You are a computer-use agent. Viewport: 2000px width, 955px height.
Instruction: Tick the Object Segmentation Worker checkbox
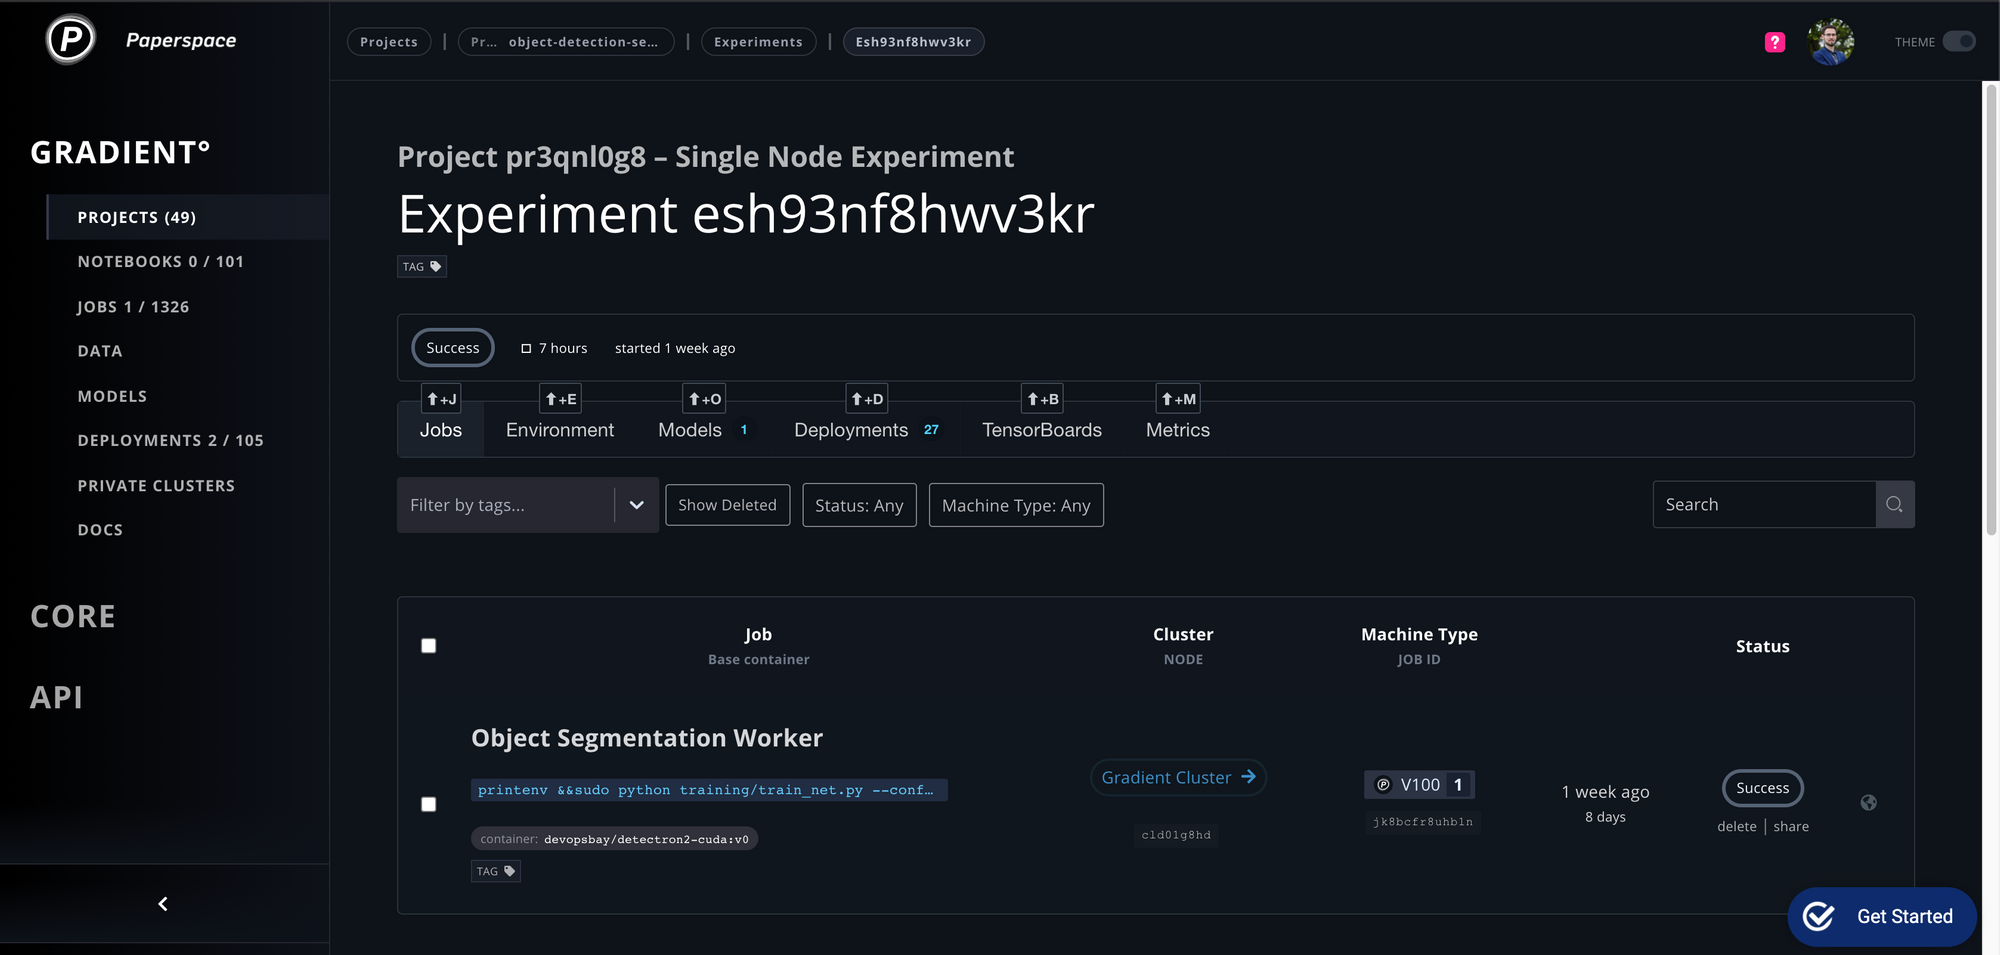(429, 804)
